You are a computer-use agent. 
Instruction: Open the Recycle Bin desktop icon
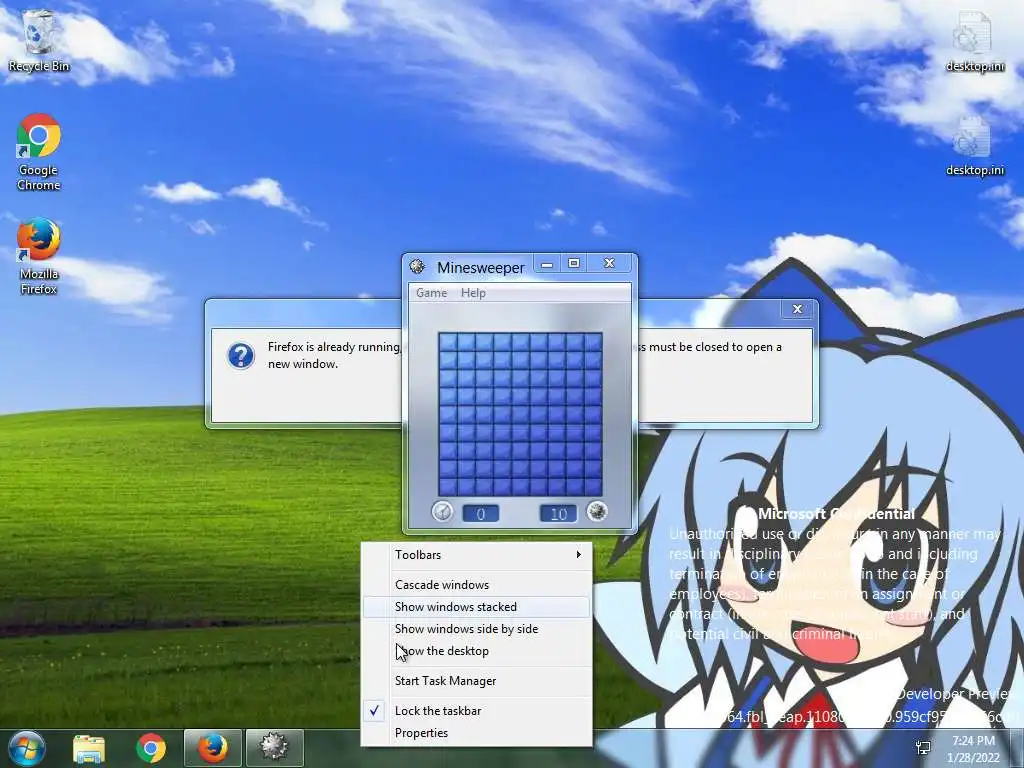[39, 40]
